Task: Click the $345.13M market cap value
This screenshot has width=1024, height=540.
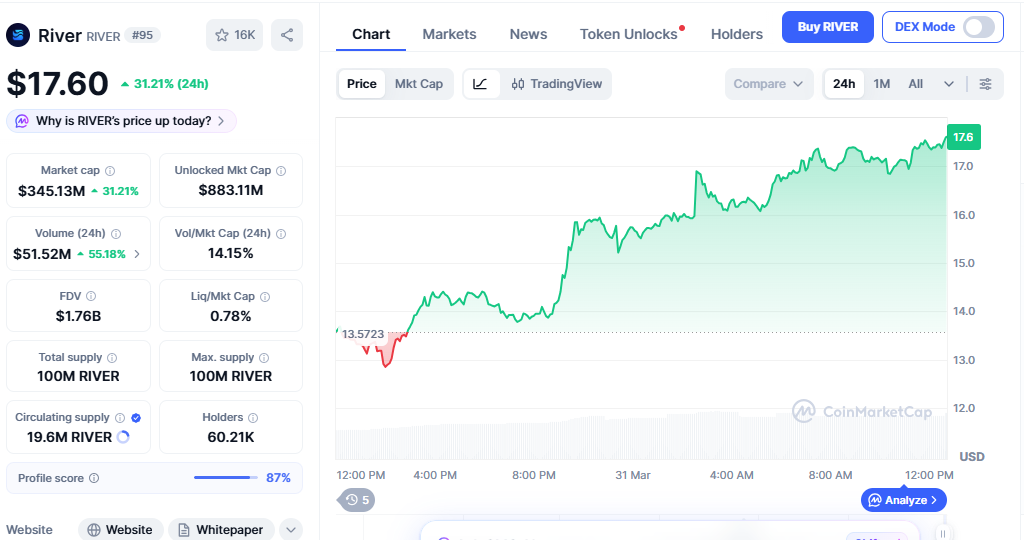Action: (52, 191)
